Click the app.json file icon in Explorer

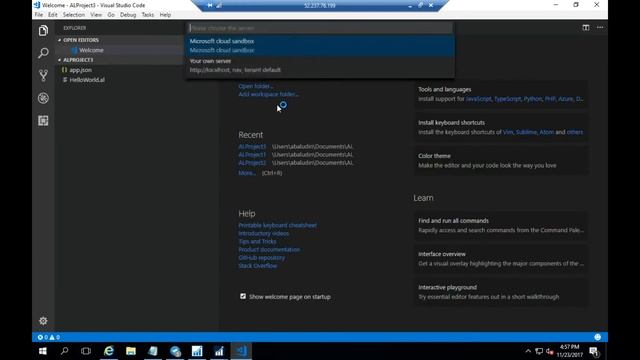(x=64, y=70)
